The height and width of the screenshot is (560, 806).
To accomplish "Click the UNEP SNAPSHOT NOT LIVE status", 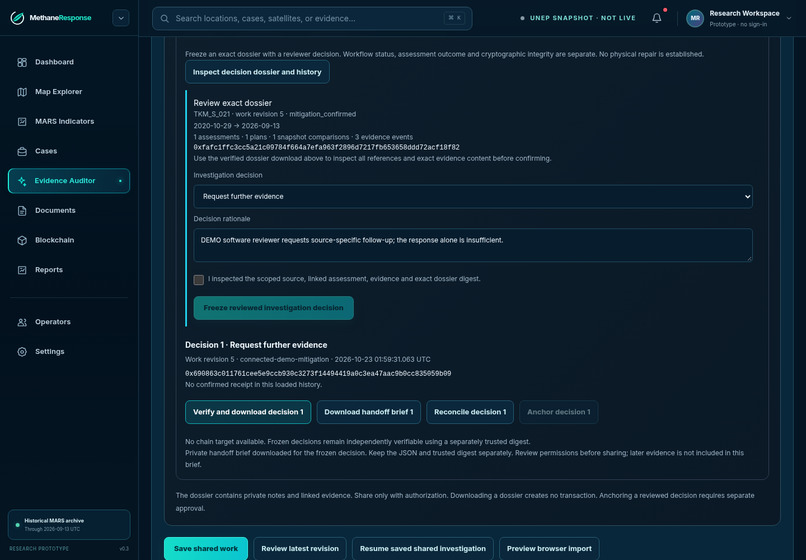I will coord(578,18).
